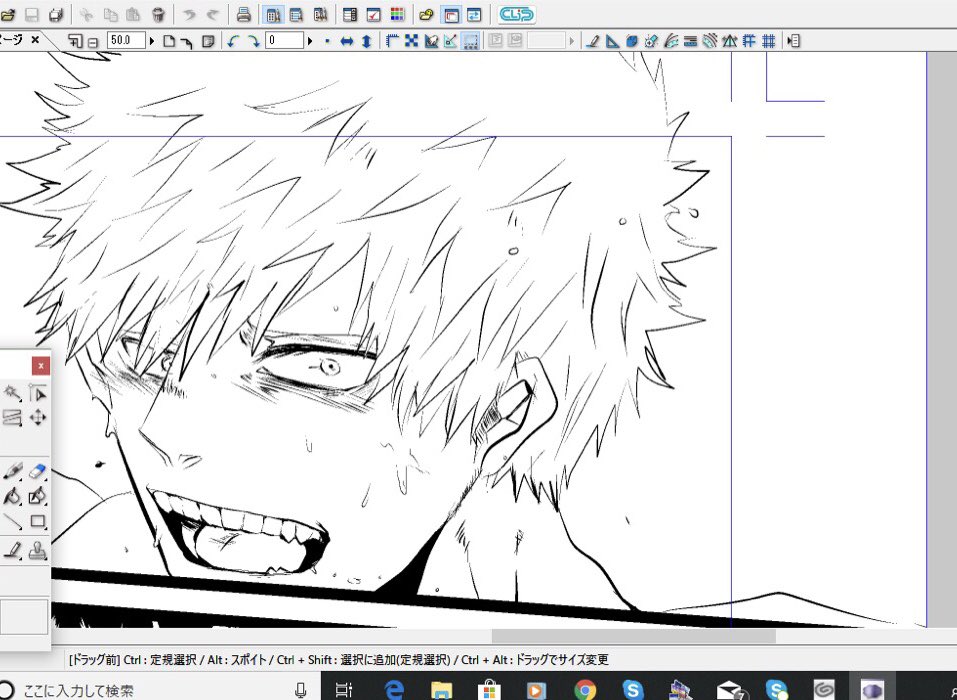Enable snap to grid icon
This screenshot has height=700, width=957.
coord(769,41)
